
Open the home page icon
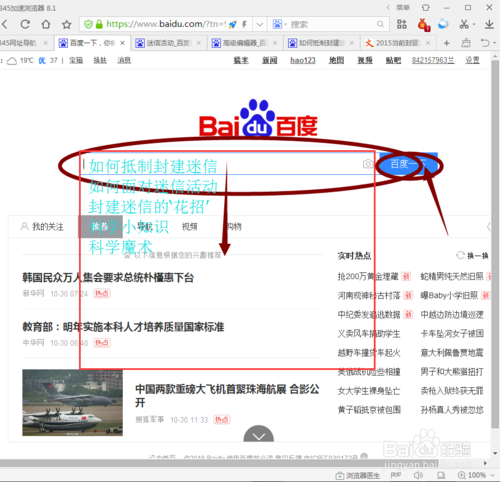(x=46, y=24)
